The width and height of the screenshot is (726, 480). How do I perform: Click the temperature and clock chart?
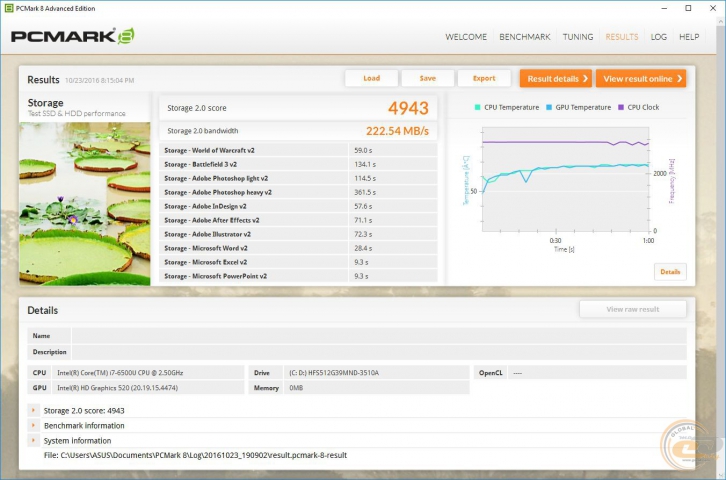click(565, 180)
